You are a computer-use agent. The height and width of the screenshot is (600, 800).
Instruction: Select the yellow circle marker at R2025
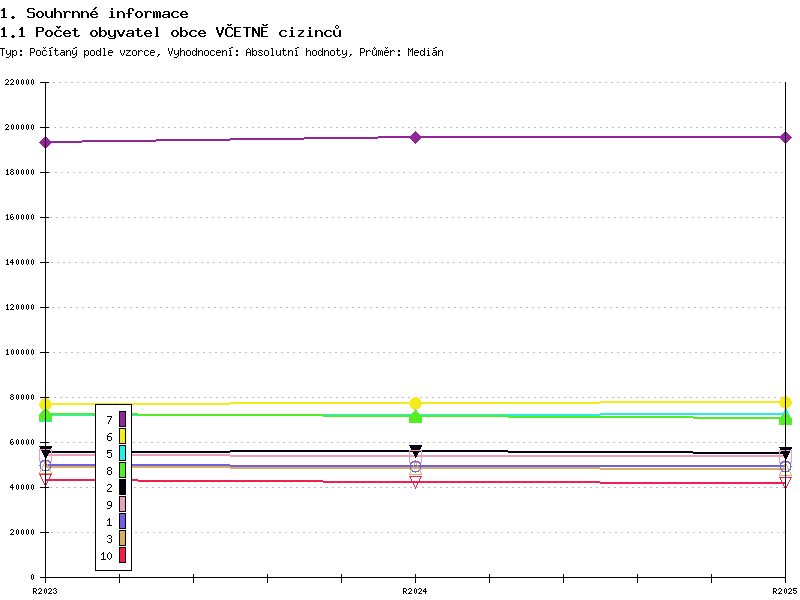pos(785,403)
